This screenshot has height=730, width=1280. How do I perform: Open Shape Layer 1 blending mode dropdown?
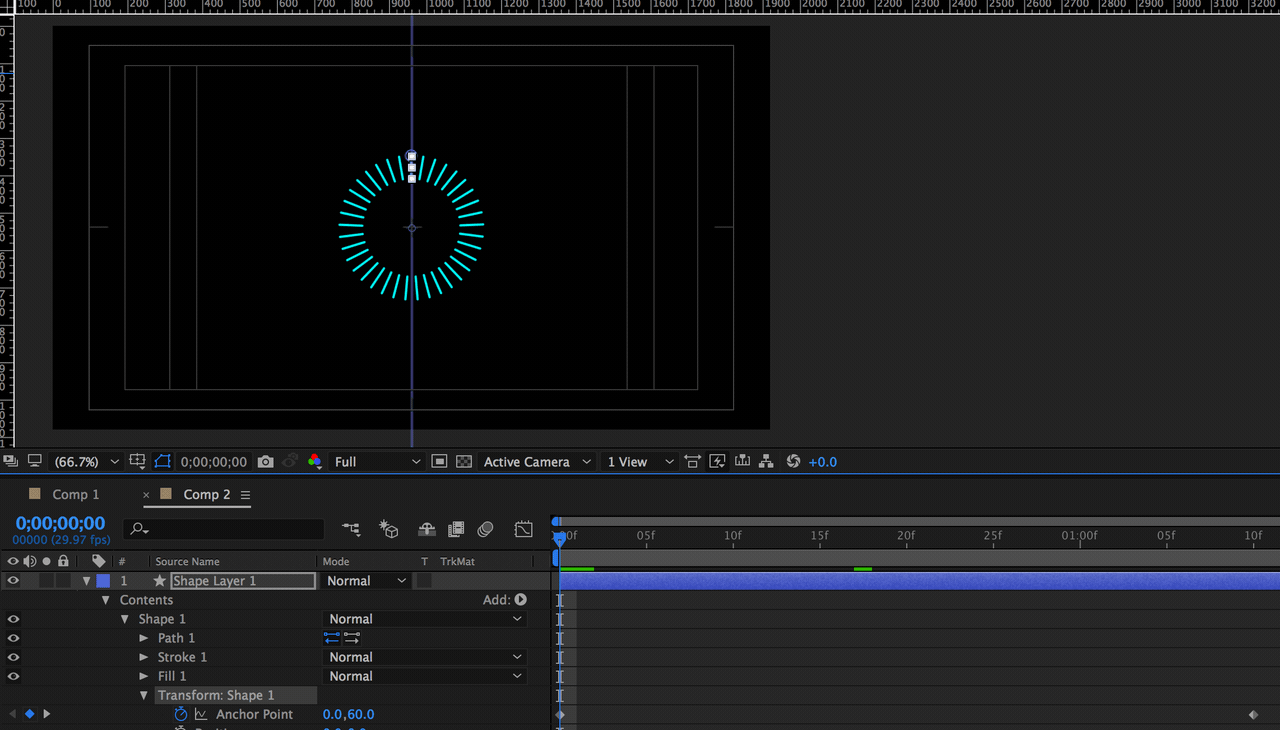click(x=367, y=581)
